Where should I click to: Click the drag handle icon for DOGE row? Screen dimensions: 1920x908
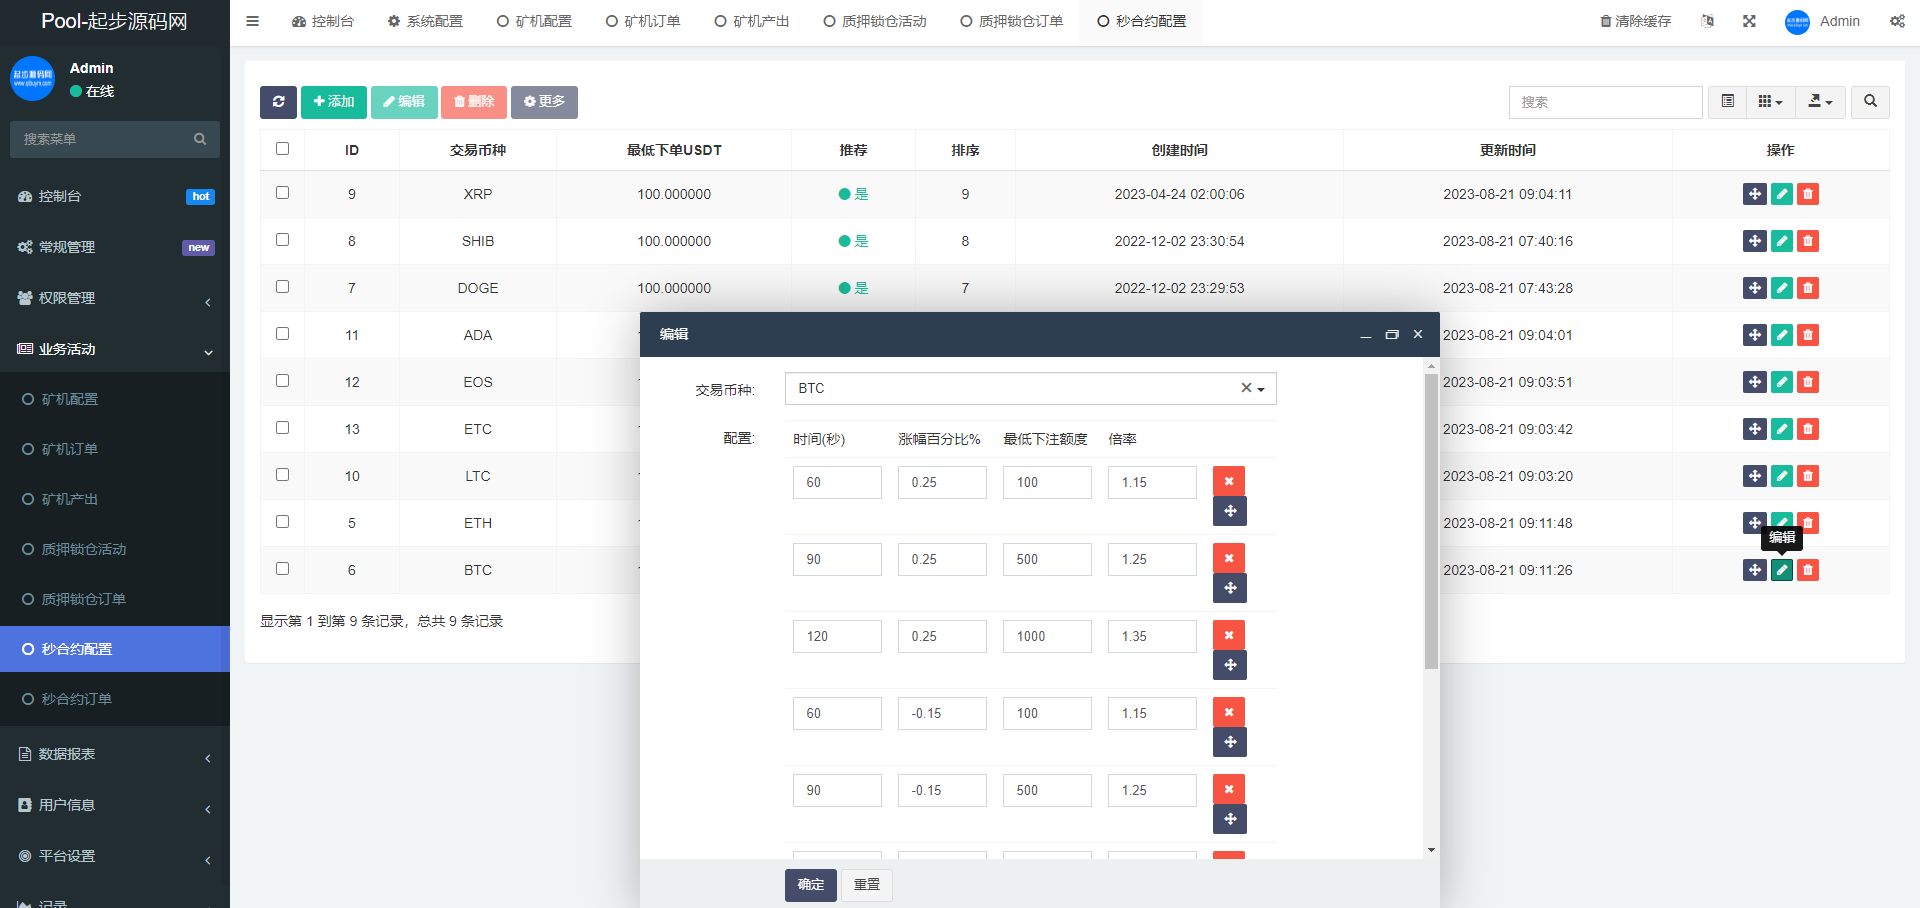(1754, 288)
